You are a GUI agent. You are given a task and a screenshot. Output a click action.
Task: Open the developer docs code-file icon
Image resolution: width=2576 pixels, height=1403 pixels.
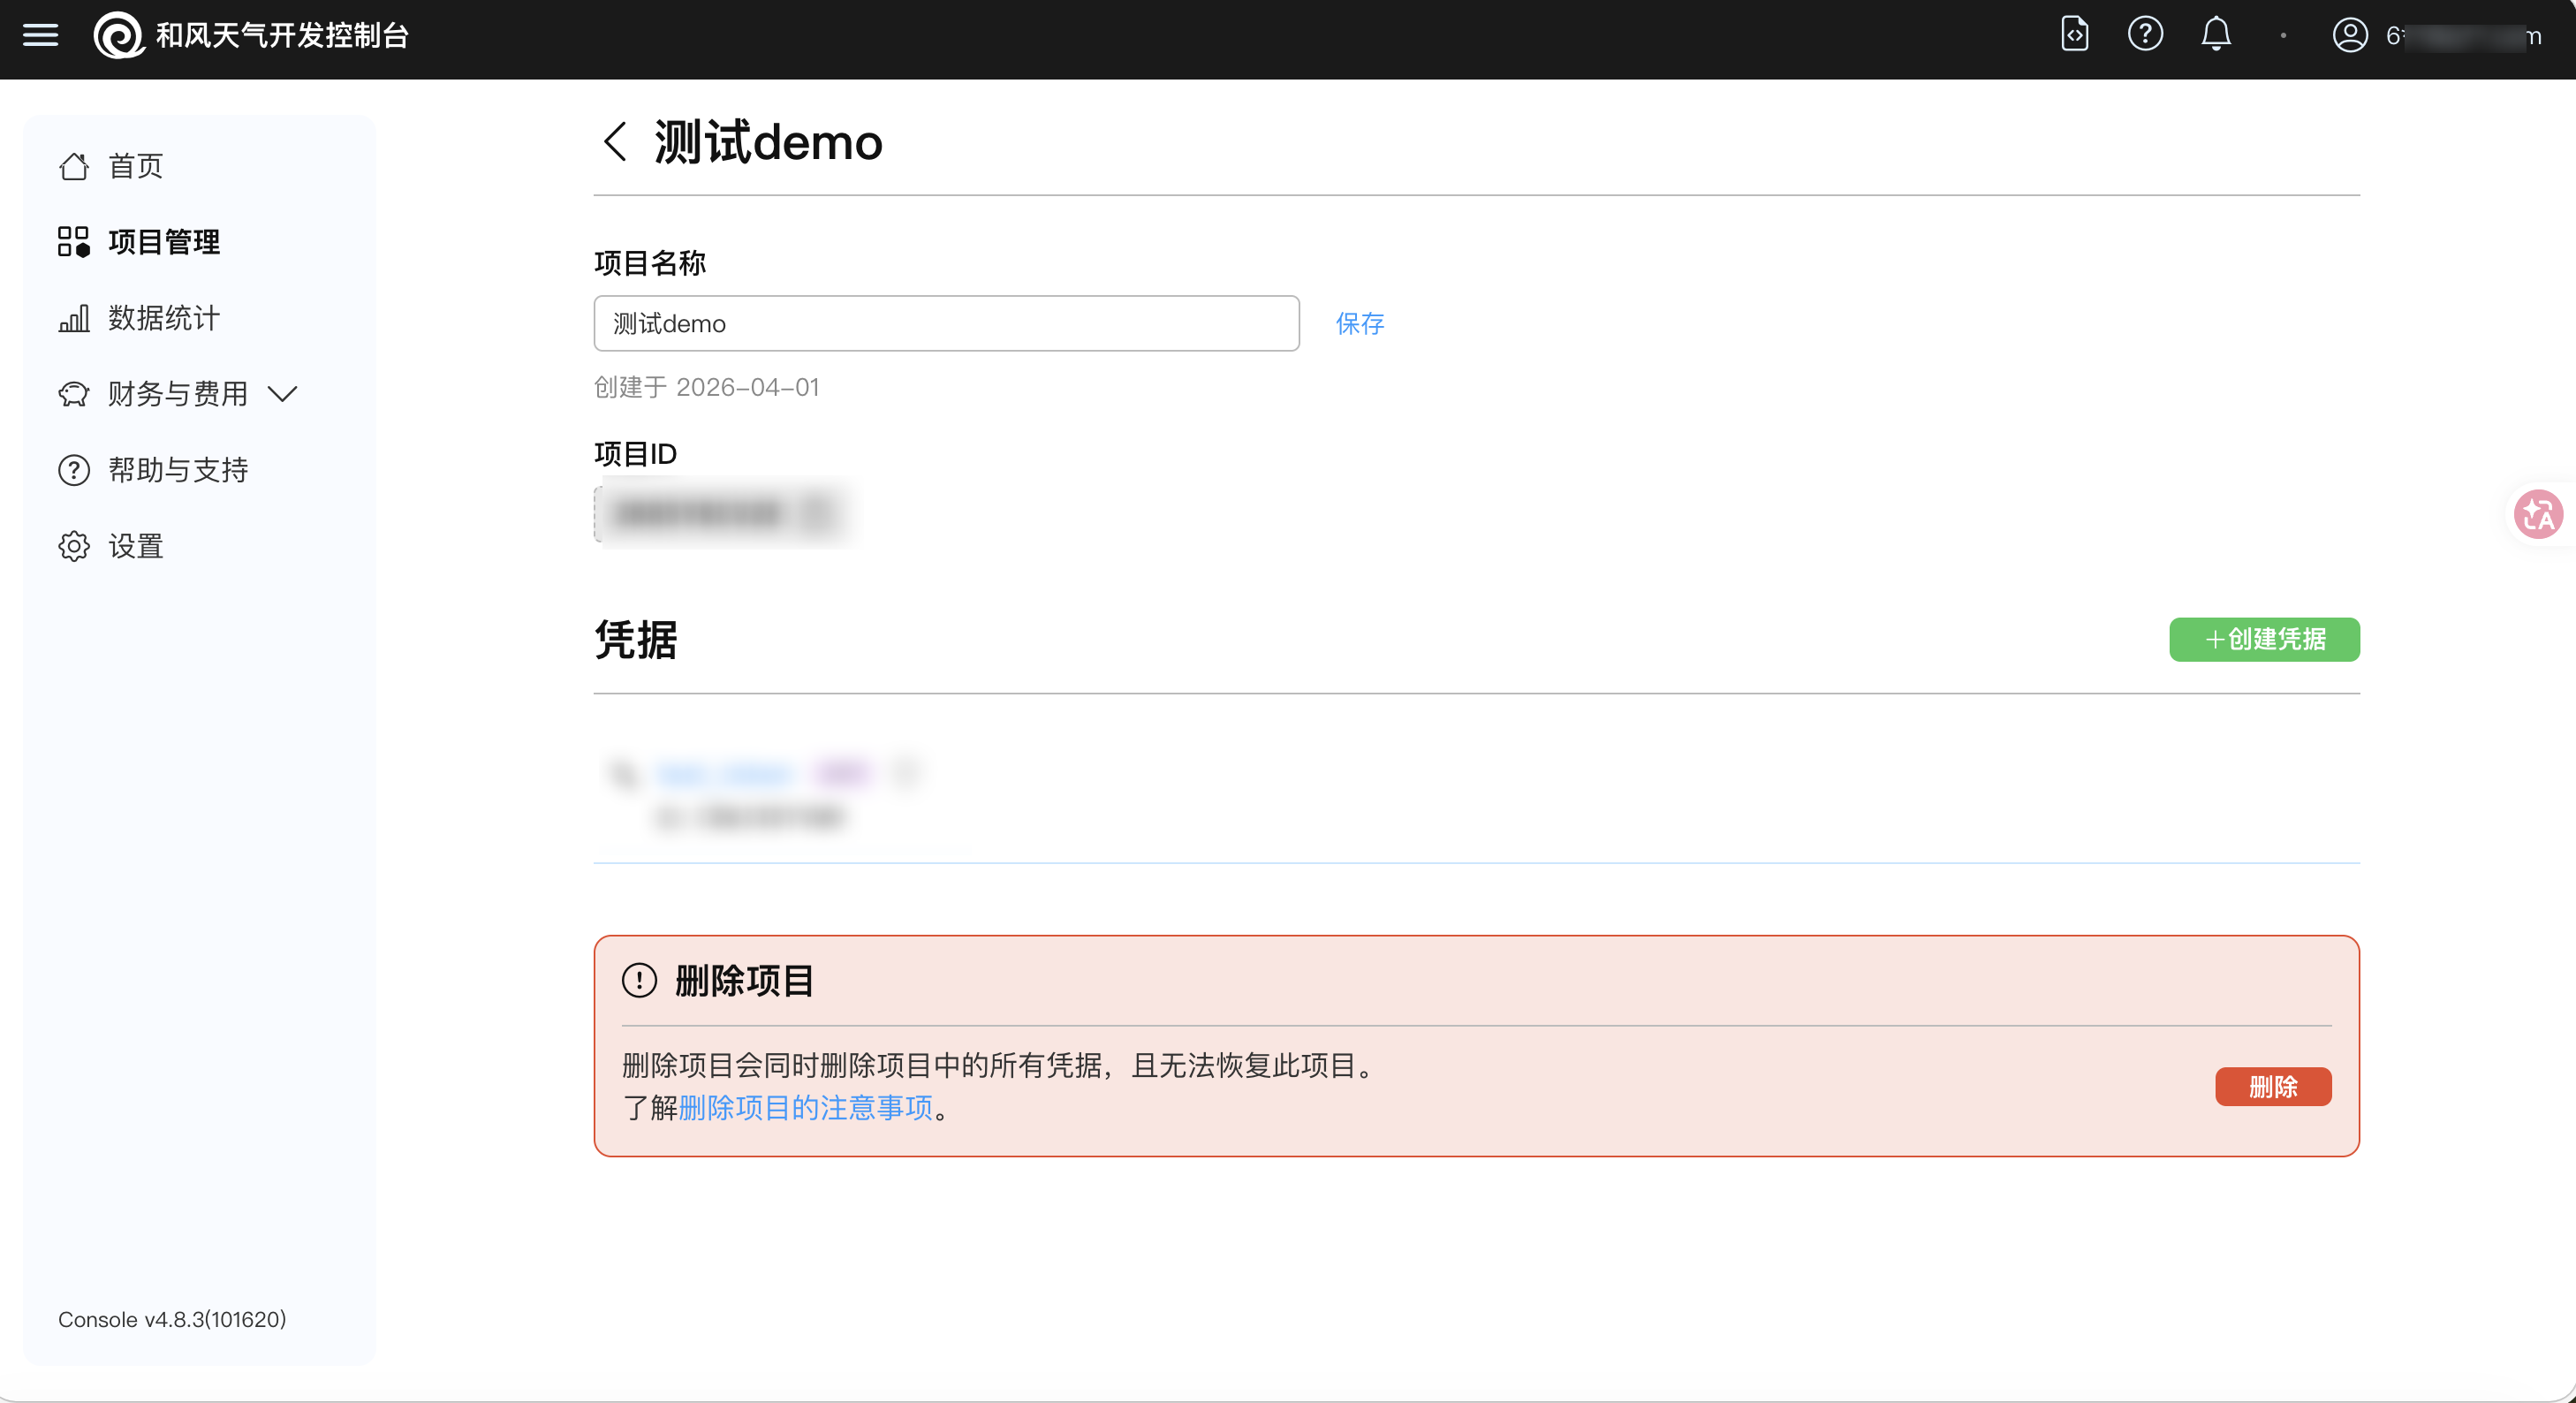click(x=2075, y=35)
